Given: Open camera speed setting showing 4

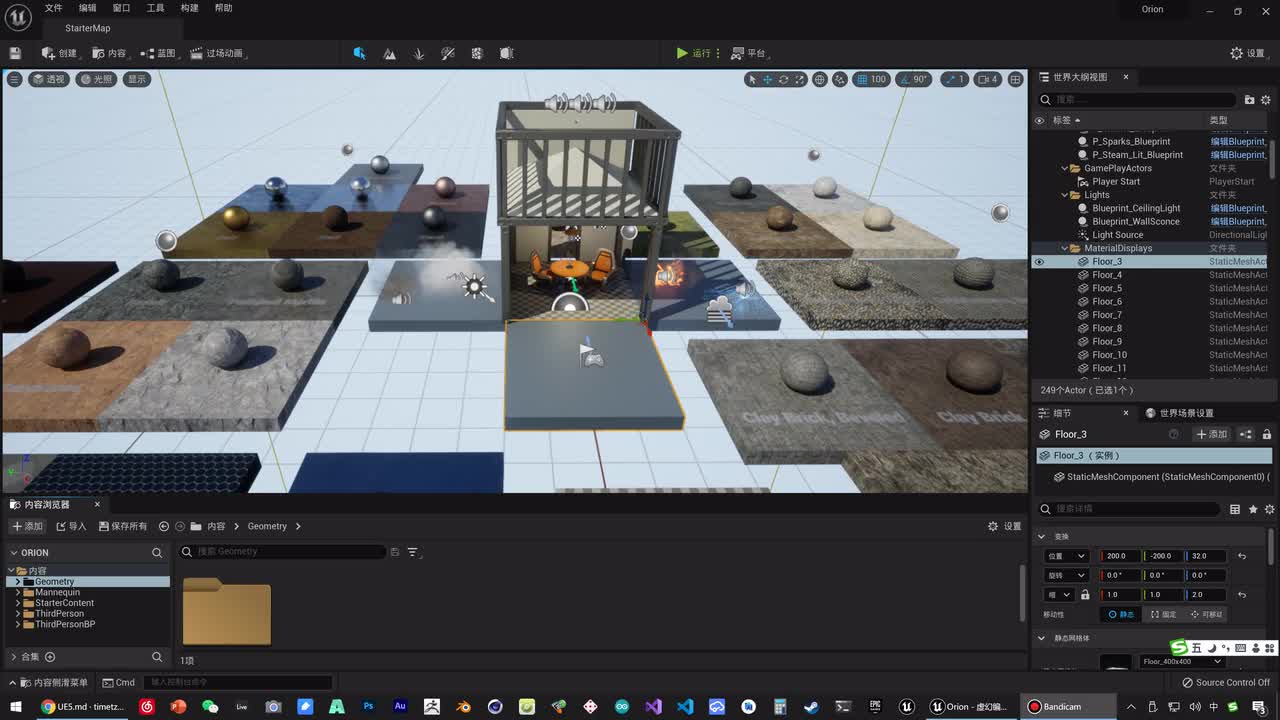Looking at the screenshot, I should coord(988,79).
